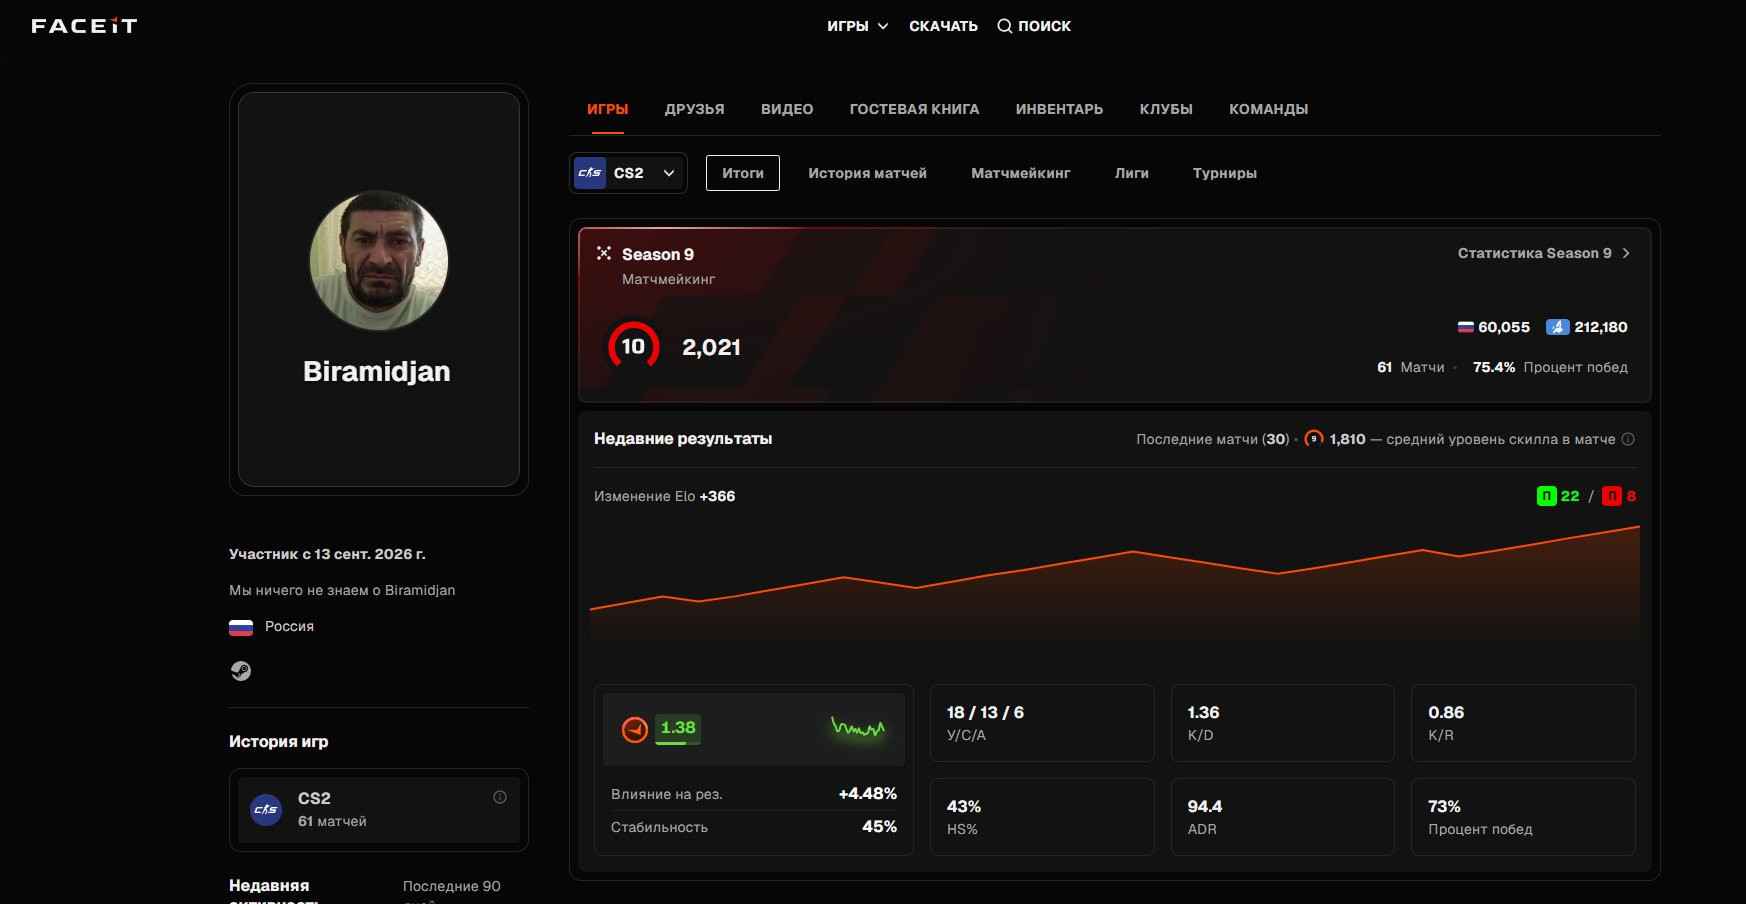Click the 1.36 K/D stat card
The width and height of the screenshot is (1746, 904).
[1282, 723]
